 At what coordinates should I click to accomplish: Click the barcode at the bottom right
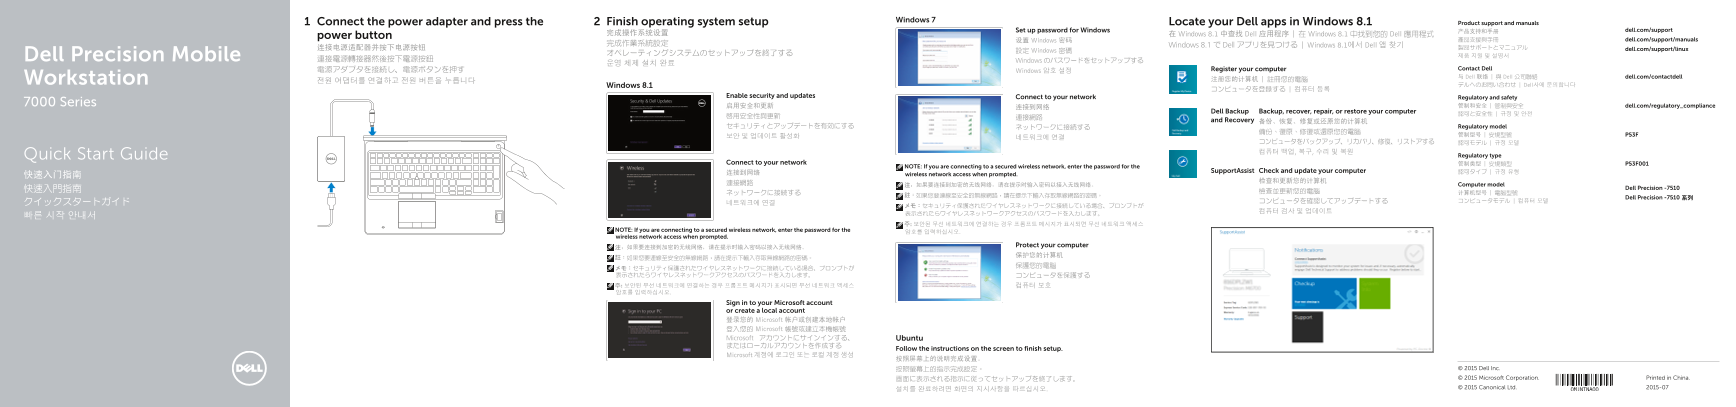[x=1584, y=381]
